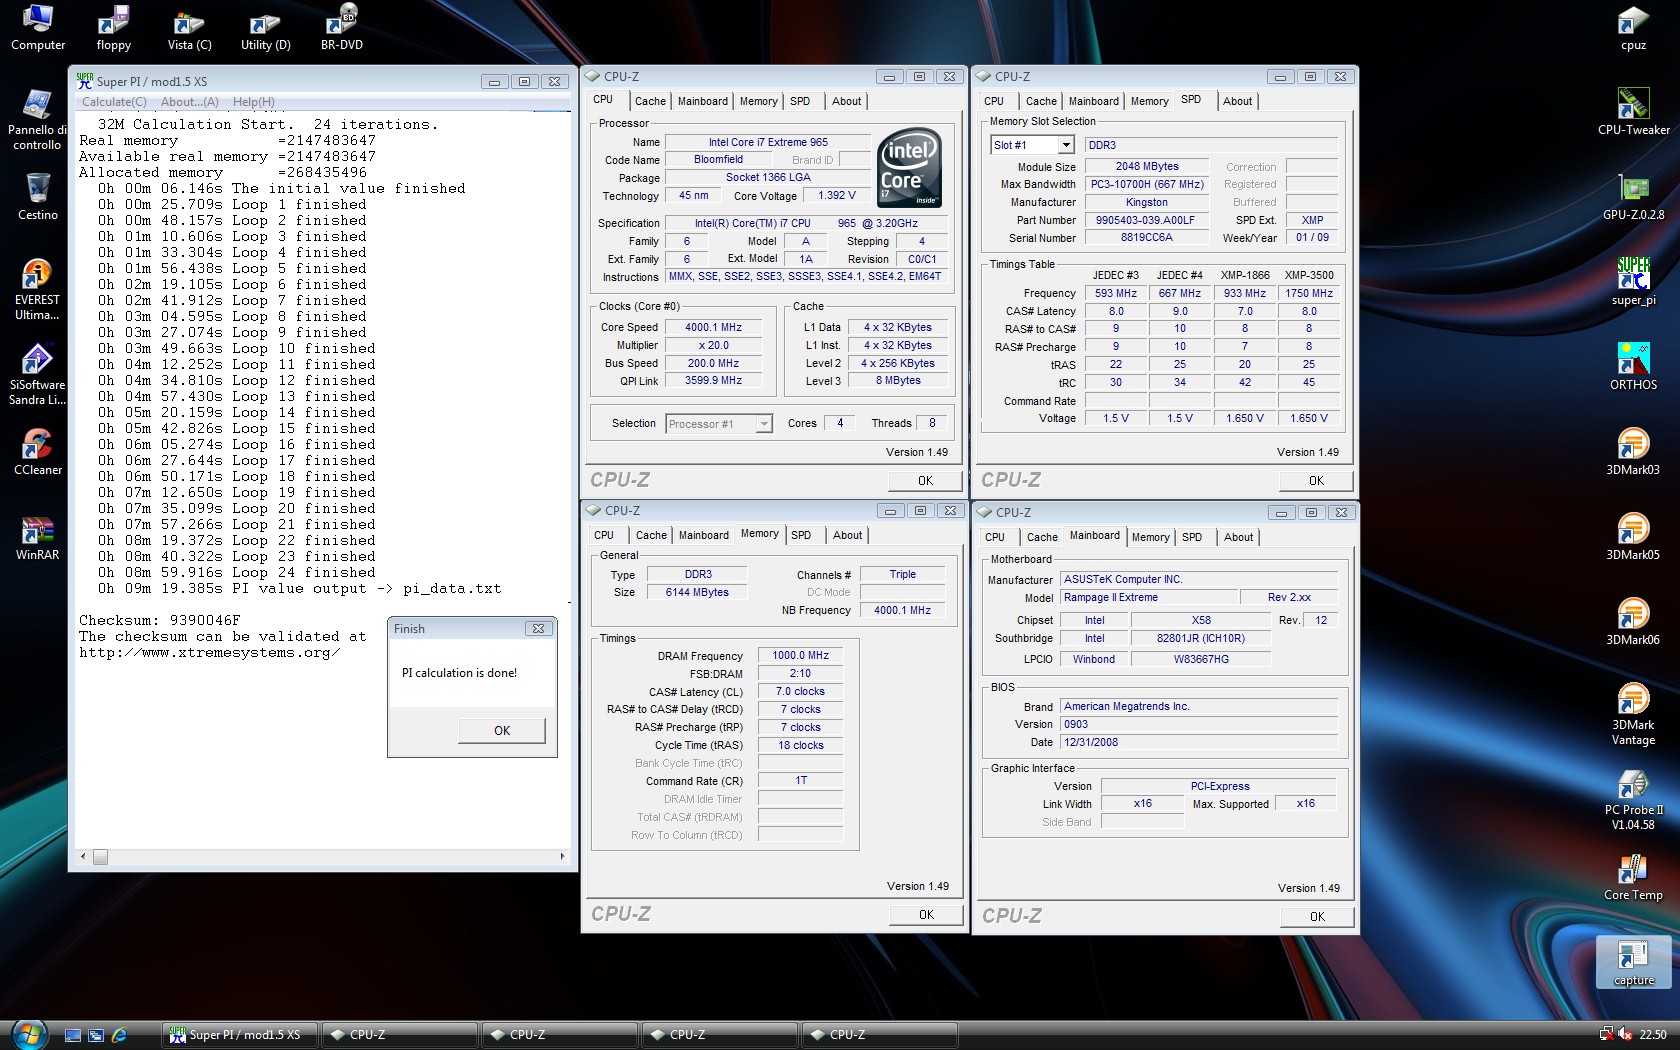Launch SiSoftware Sandra desktop icon
This screenshot has height=1050, width=1680.
tap(37, 375)
